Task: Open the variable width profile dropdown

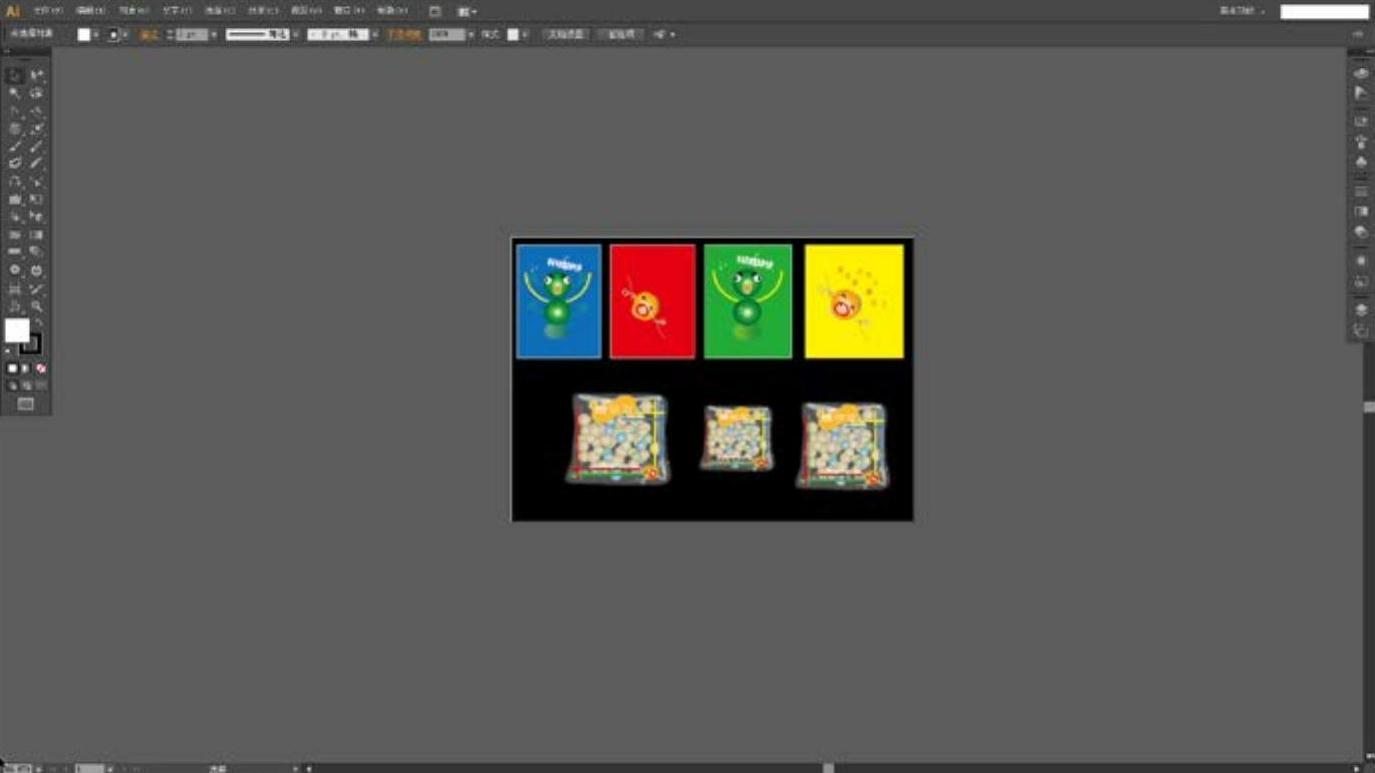Action: [296, 34]
